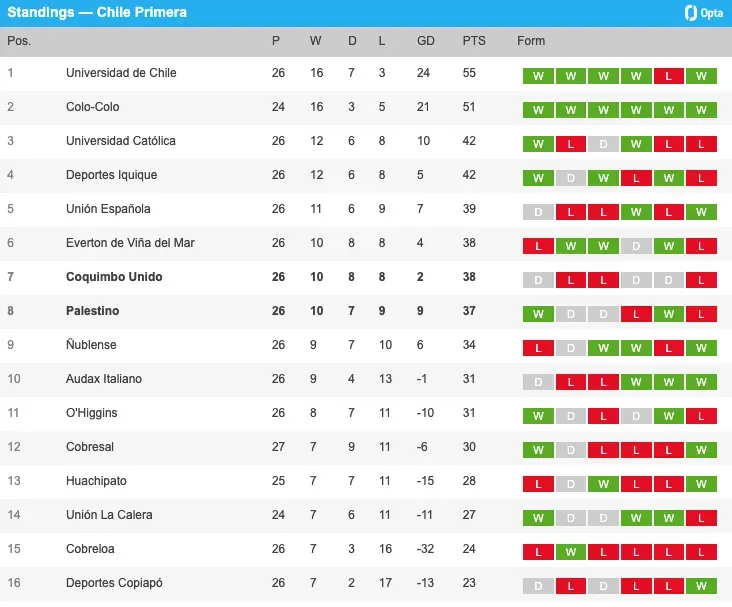This screenshot has width=732, height=607.
Task: Sort standings by GD column header
Action: (x=426, y=41)
